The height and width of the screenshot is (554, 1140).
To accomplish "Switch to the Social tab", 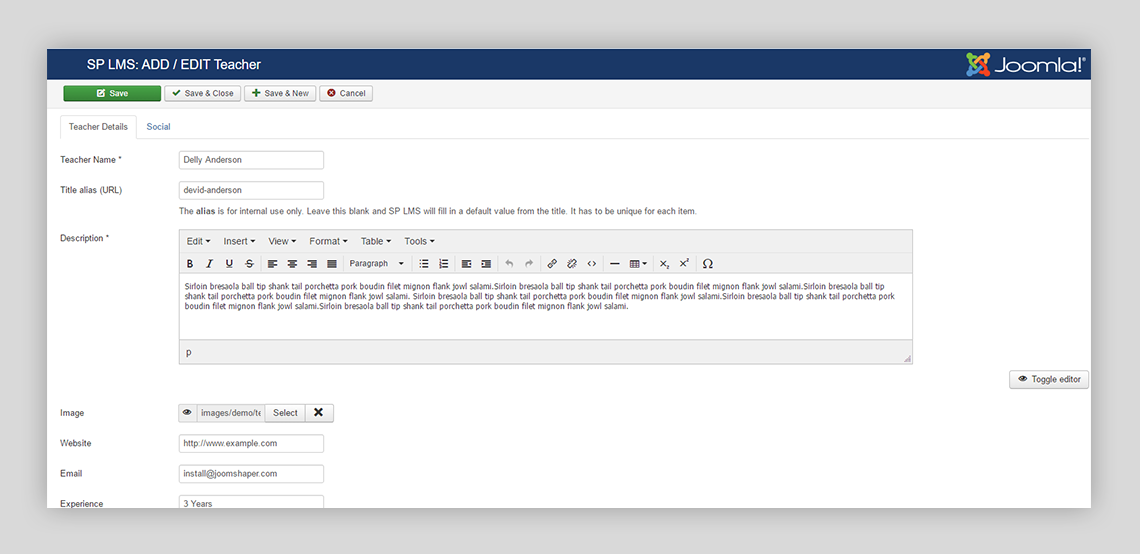I will click(158, 127).
